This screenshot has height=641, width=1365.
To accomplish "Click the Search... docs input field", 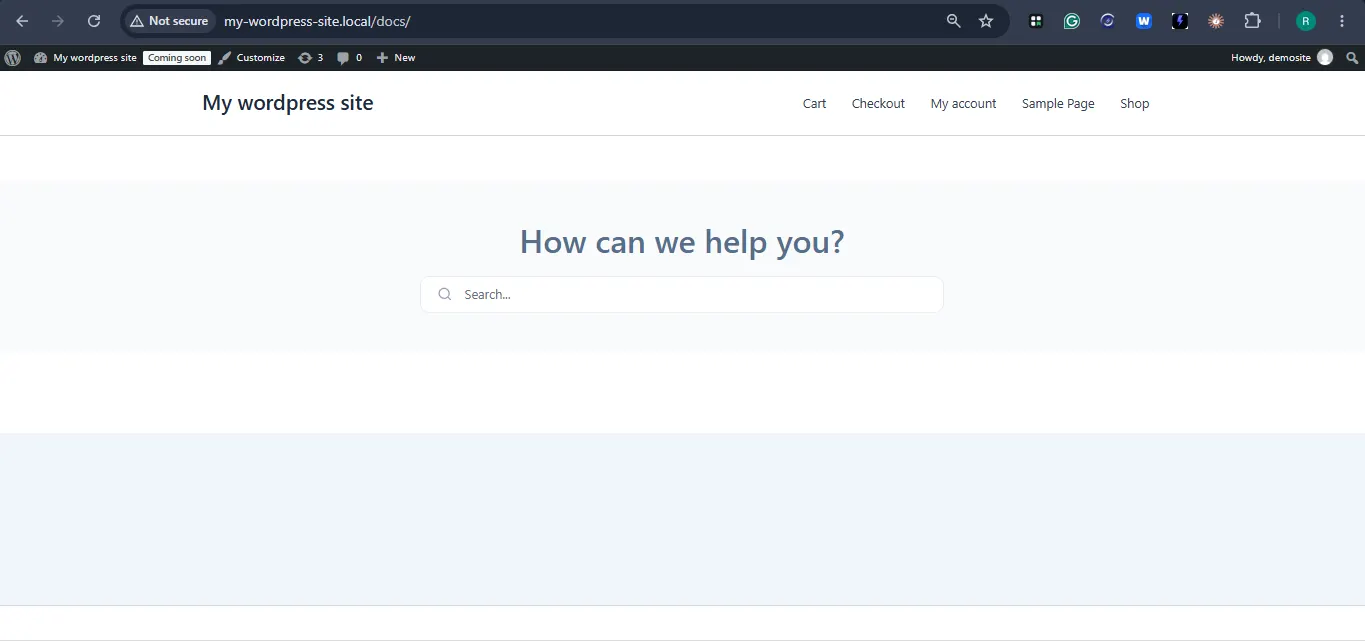I will (682, 294).
